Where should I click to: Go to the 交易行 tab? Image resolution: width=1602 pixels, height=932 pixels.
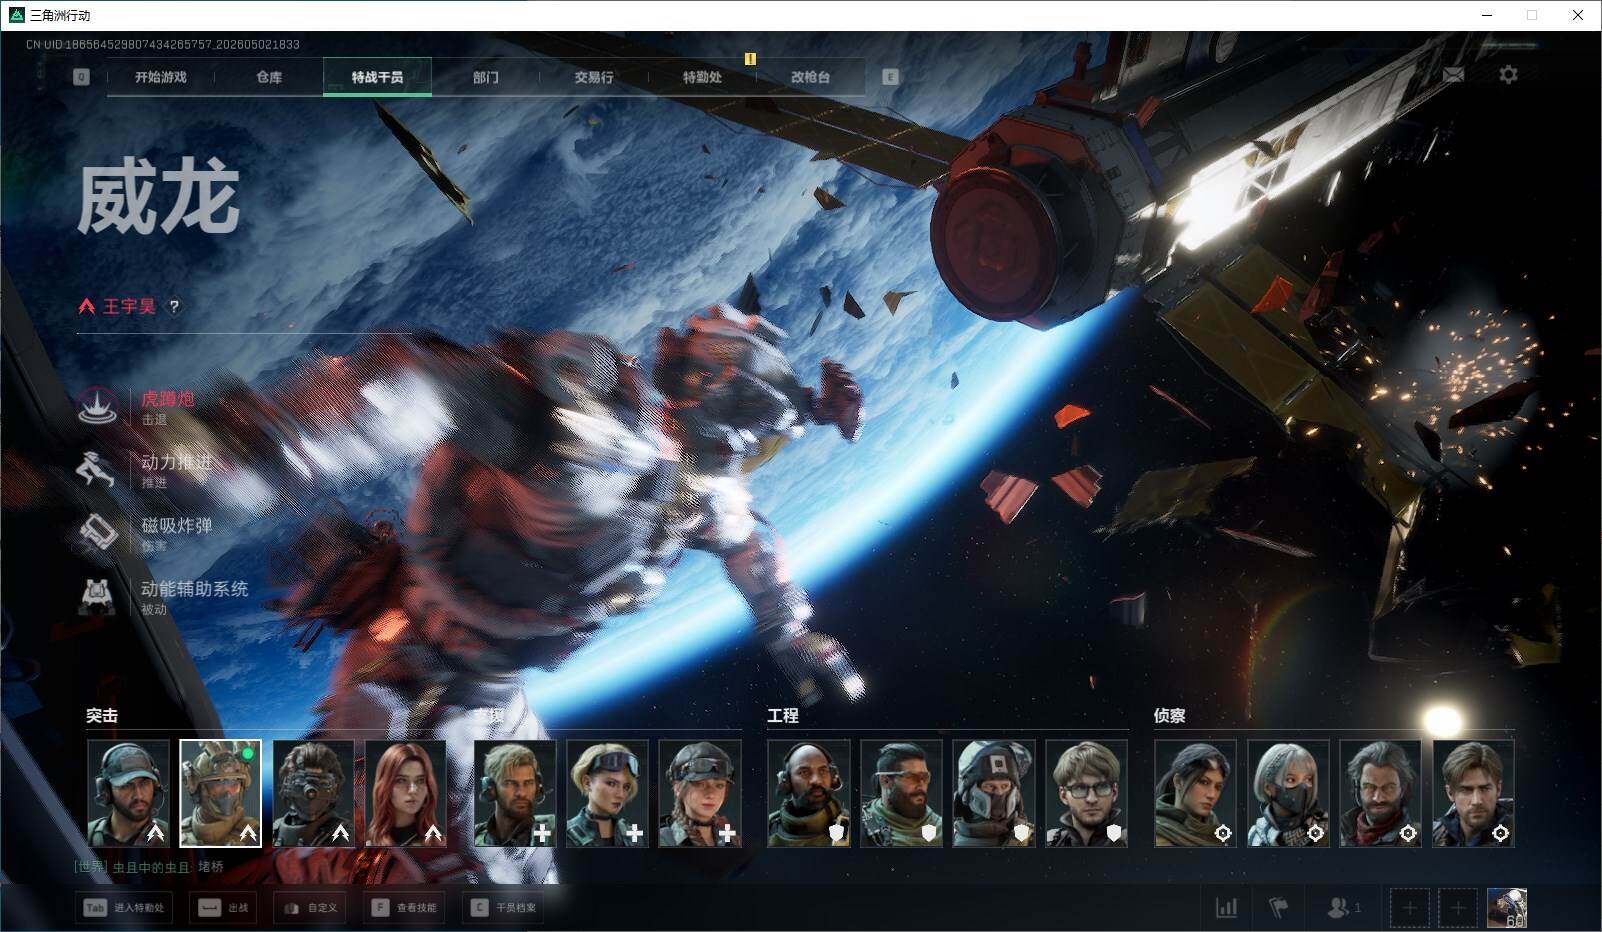(x=594, y=77)
